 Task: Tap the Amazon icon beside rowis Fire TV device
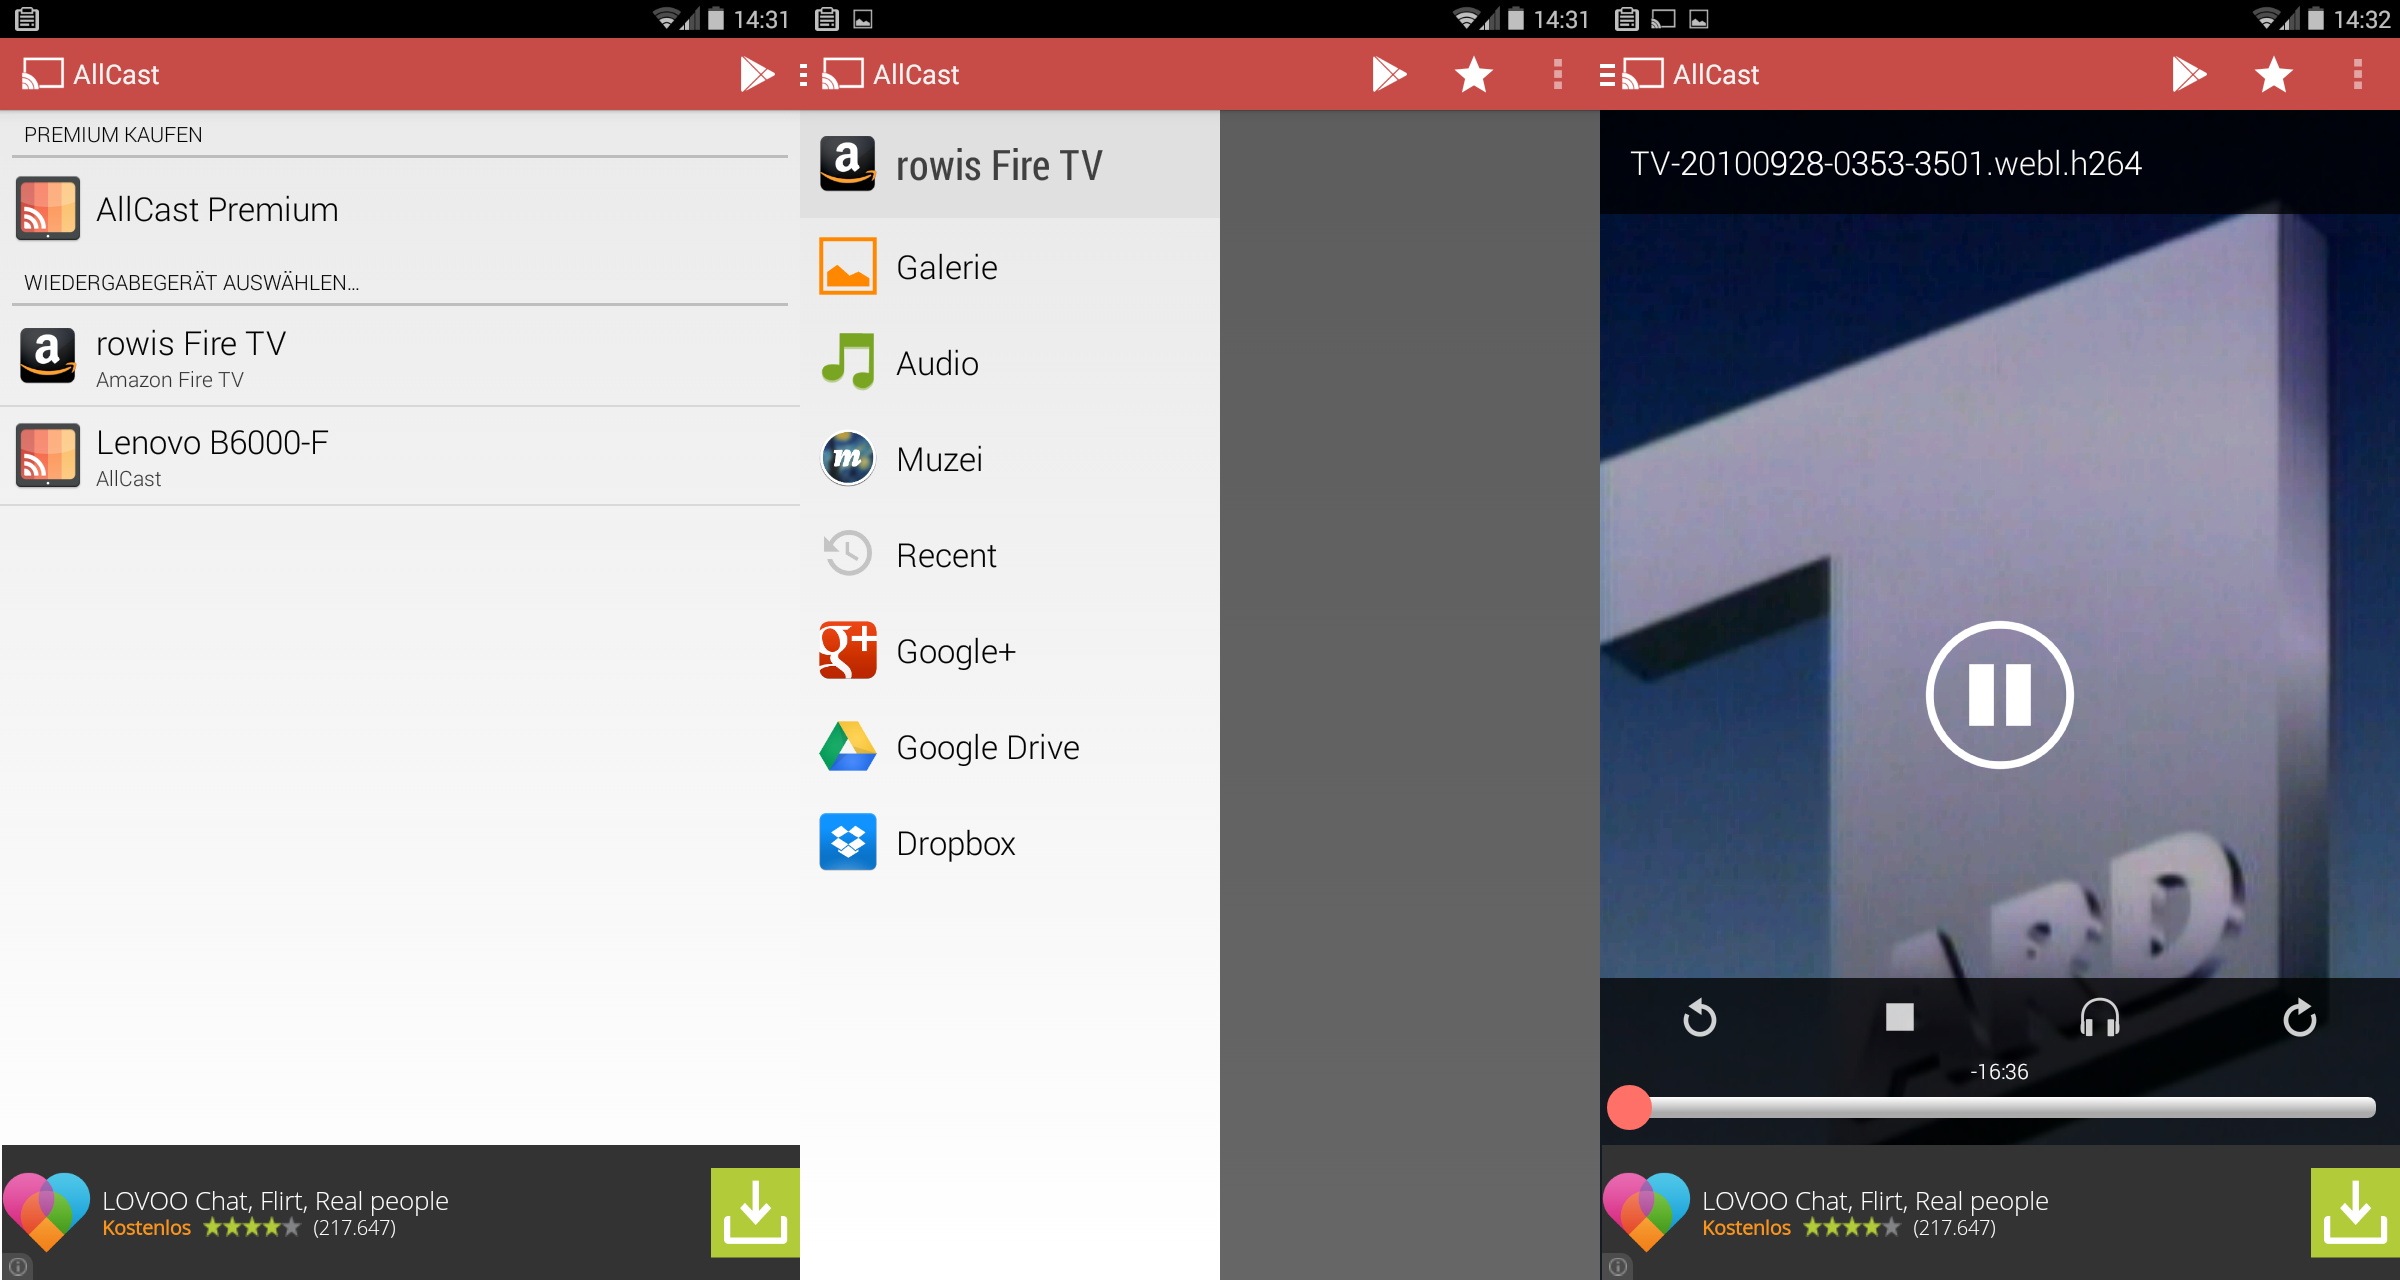click(48, 356)
